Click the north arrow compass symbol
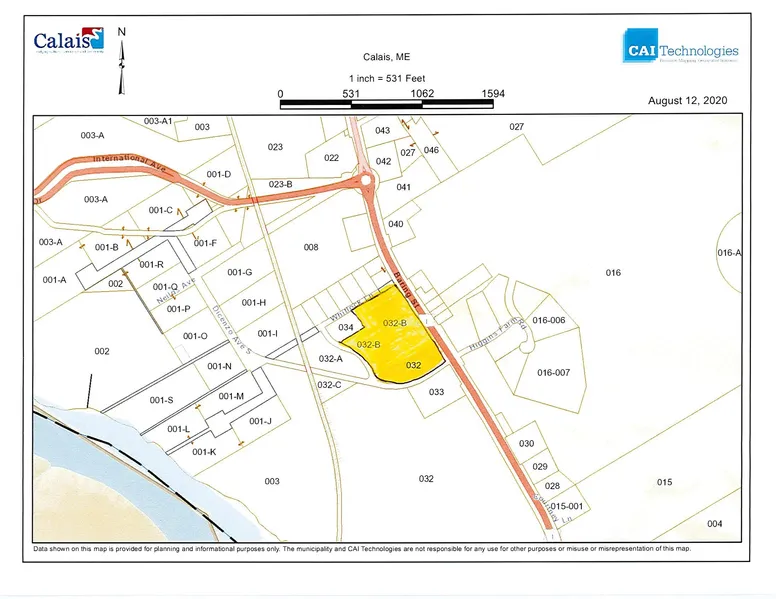This screenshot has height=599, width=776. coord(122,60)
